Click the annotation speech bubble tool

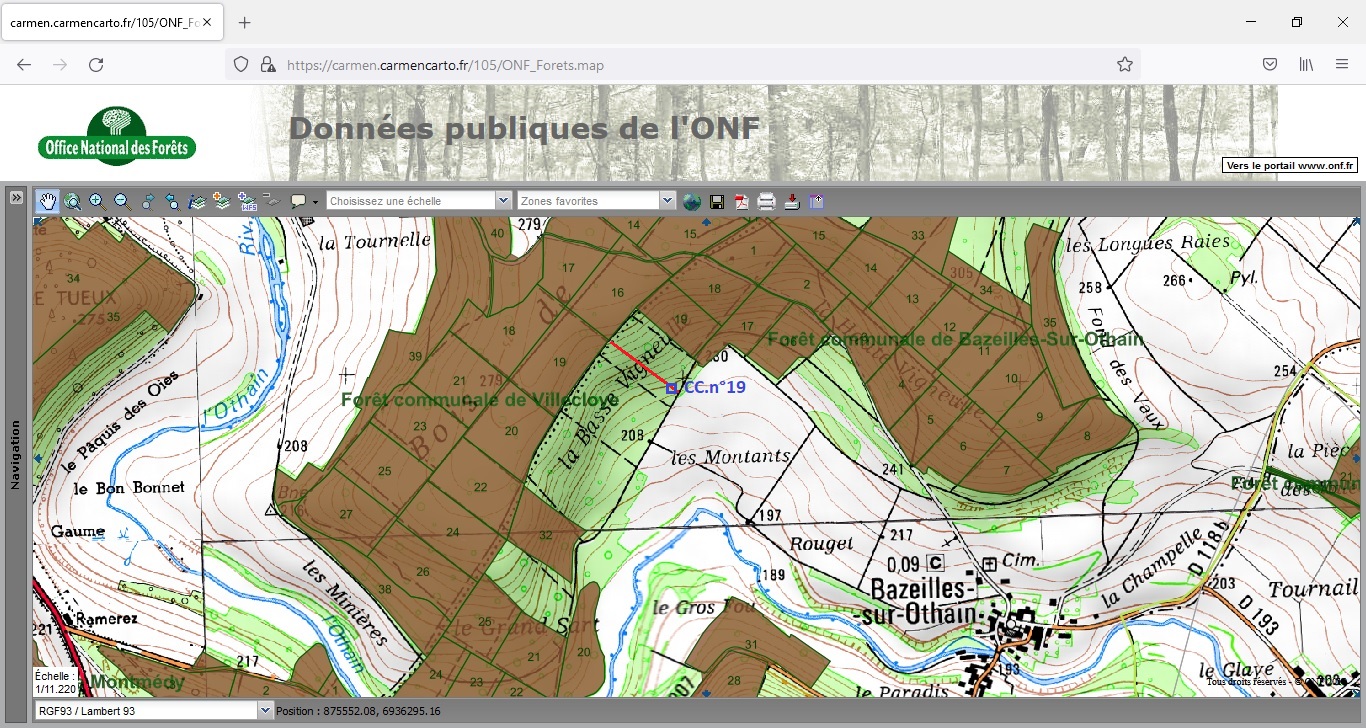tap(298, 201)
